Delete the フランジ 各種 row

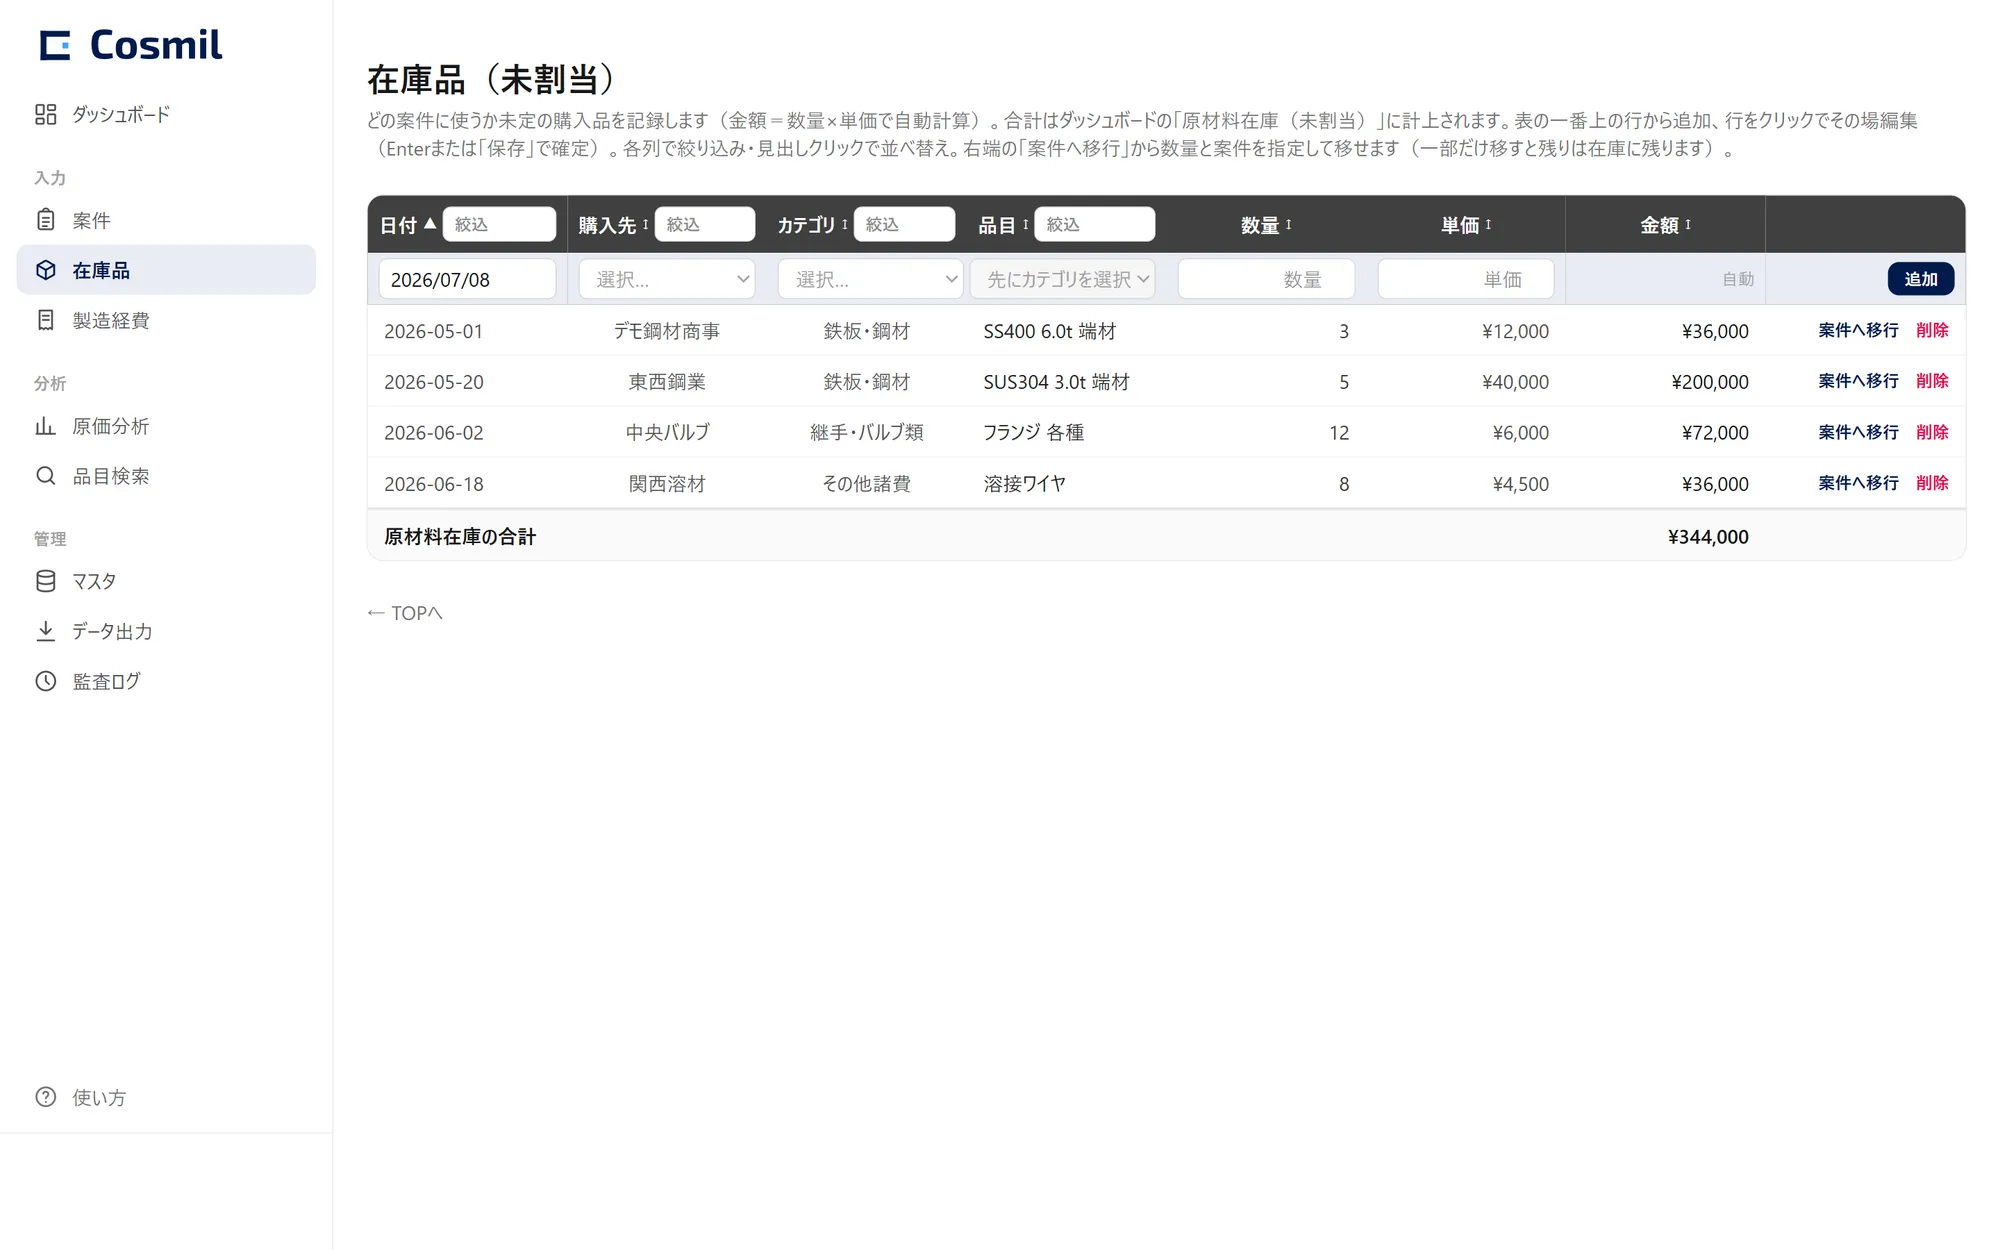[1932, 432]
